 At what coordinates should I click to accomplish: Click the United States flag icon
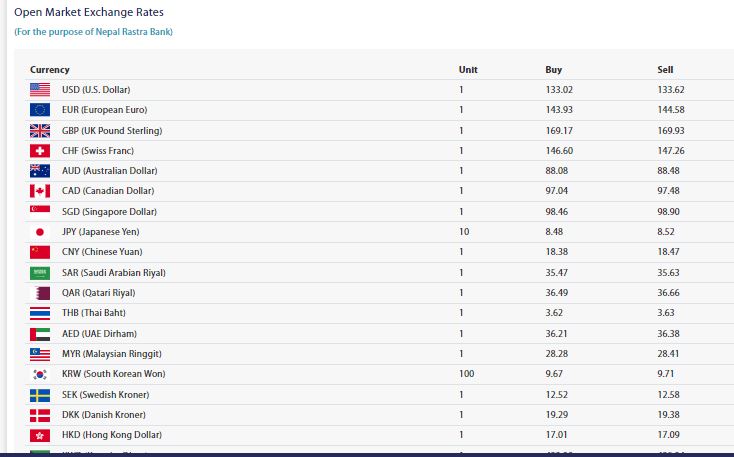pos(40,89)
